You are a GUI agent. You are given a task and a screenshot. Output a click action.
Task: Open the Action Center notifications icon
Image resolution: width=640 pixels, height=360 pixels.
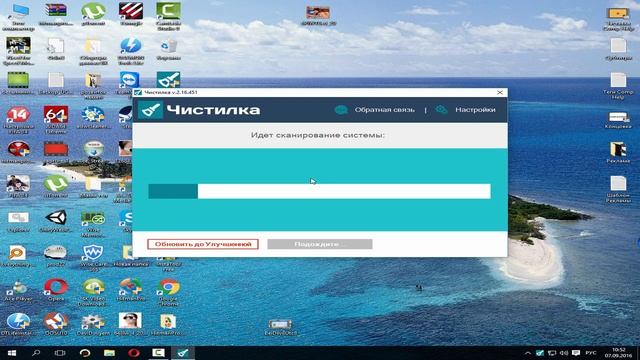(576, 353)
